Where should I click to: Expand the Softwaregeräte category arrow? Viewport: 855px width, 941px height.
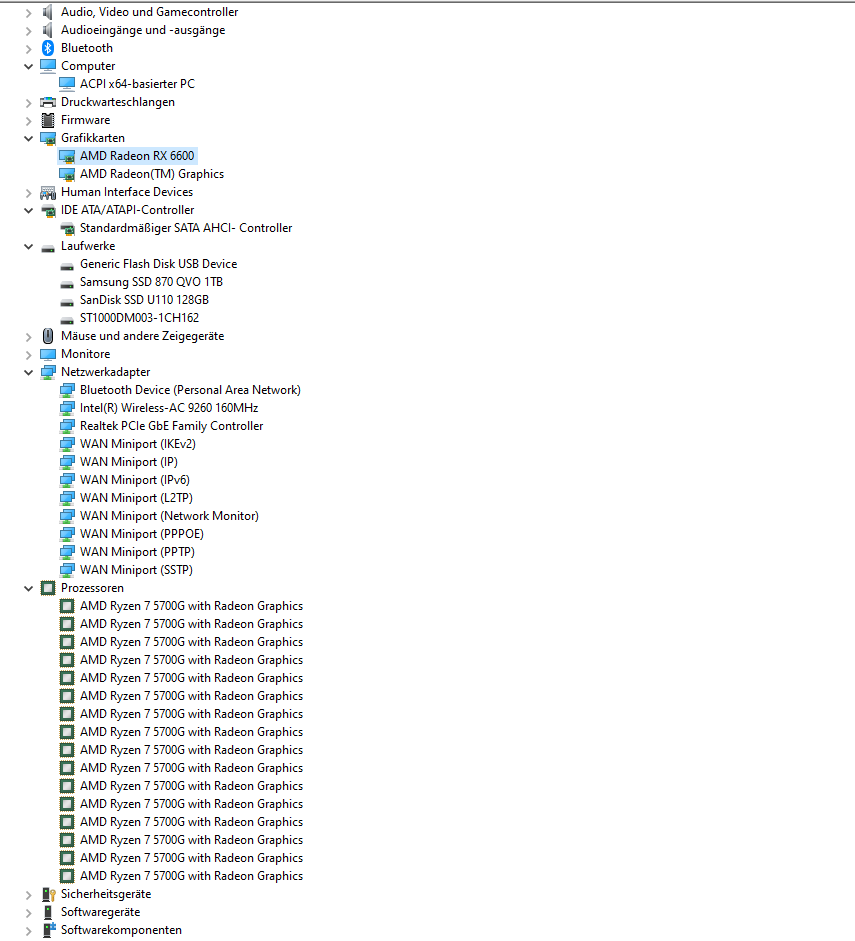28,913
